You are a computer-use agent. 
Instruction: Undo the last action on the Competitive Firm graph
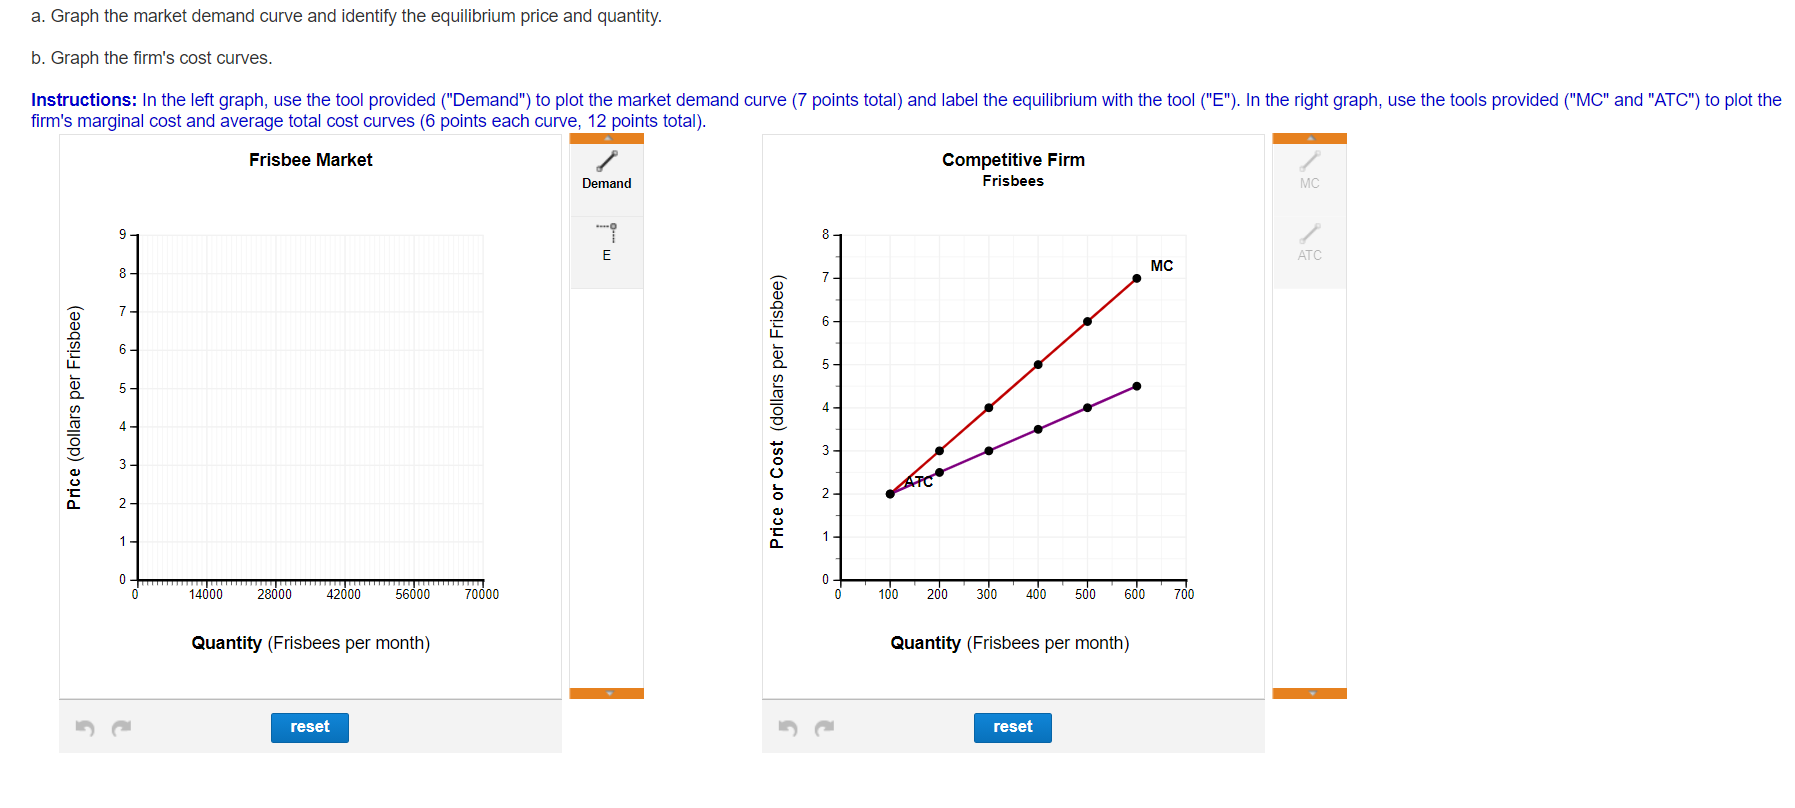787,728
